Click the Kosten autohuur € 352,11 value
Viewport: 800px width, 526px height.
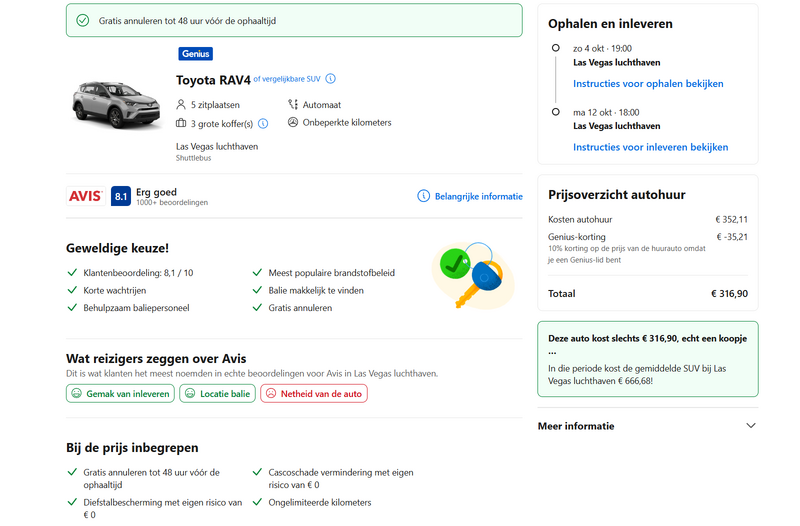[x=732, y=219]
